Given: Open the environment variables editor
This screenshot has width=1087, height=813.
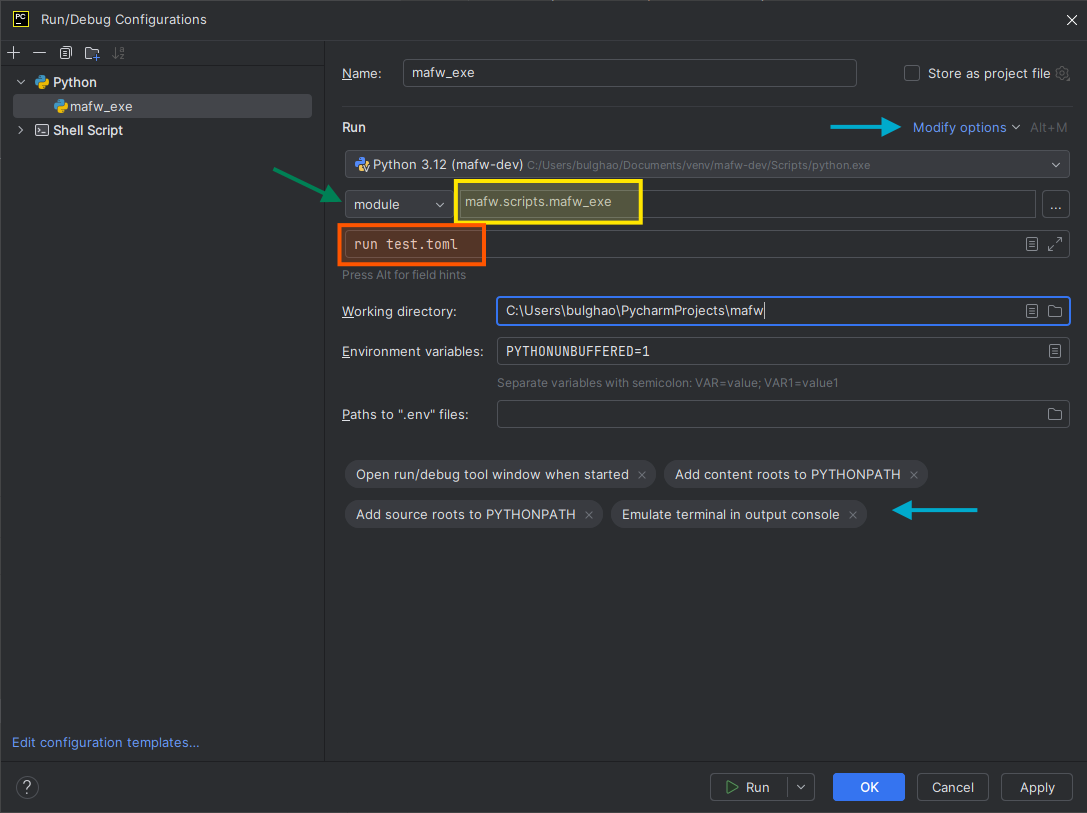Looking at the screenshot, I should [x=1054, y=351].
